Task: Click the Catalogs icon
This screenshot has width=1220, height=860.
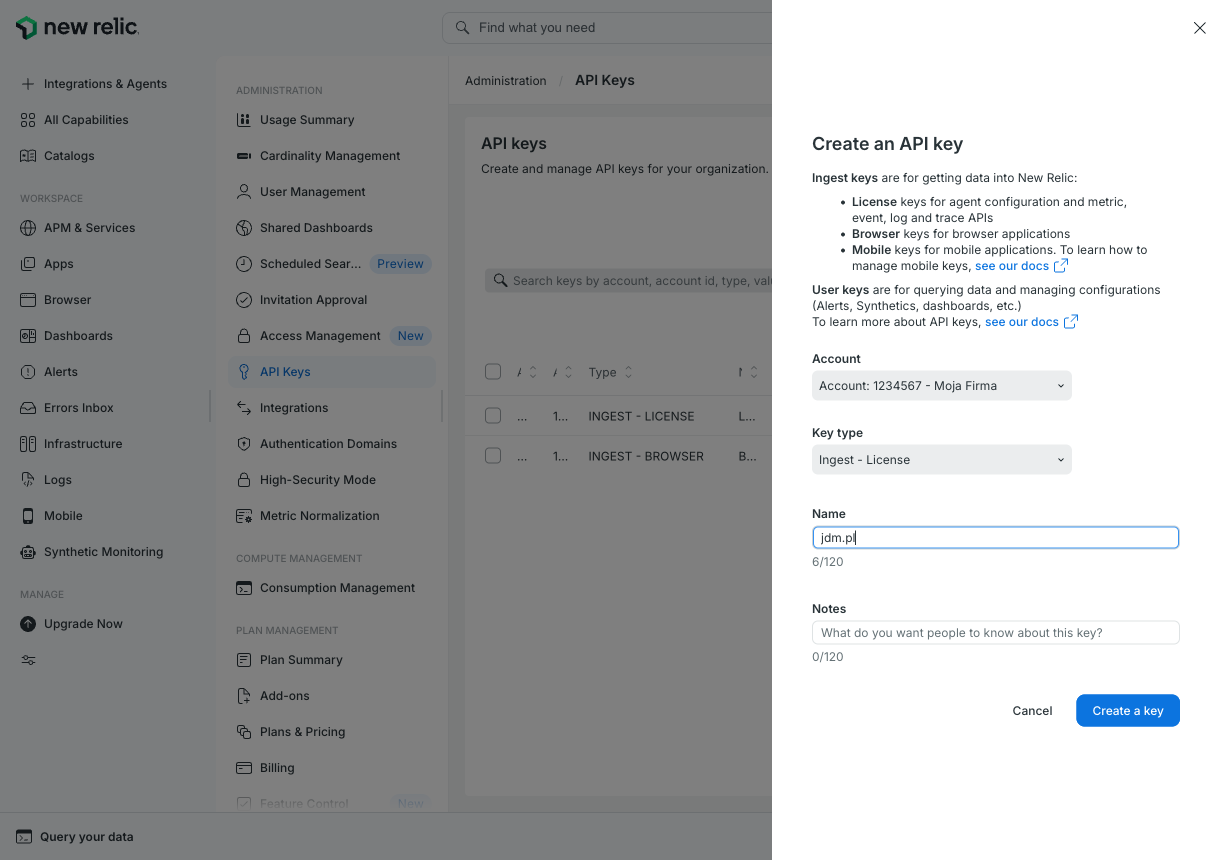Action: (28, 156)
